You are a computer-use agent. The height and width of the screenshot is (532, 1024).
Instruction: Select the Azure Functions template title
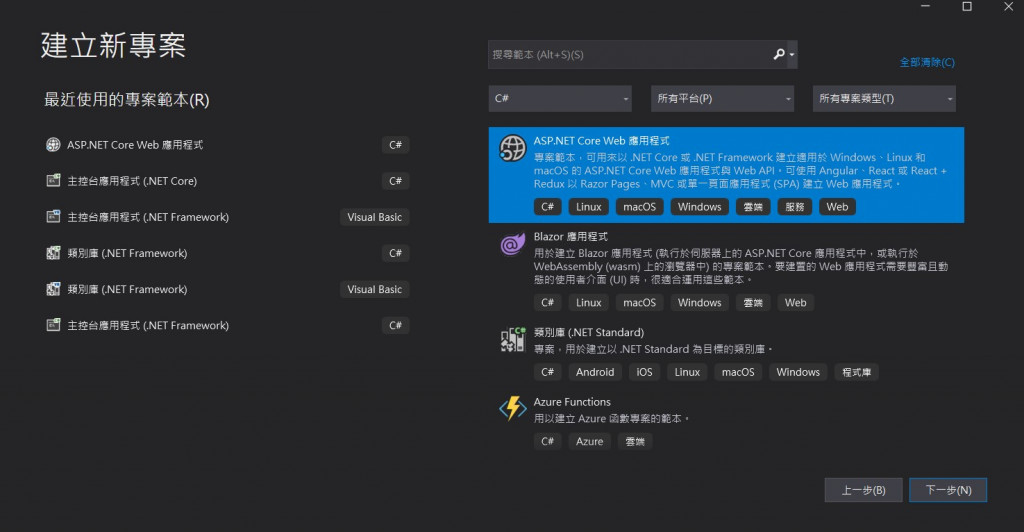pos(572,402)
